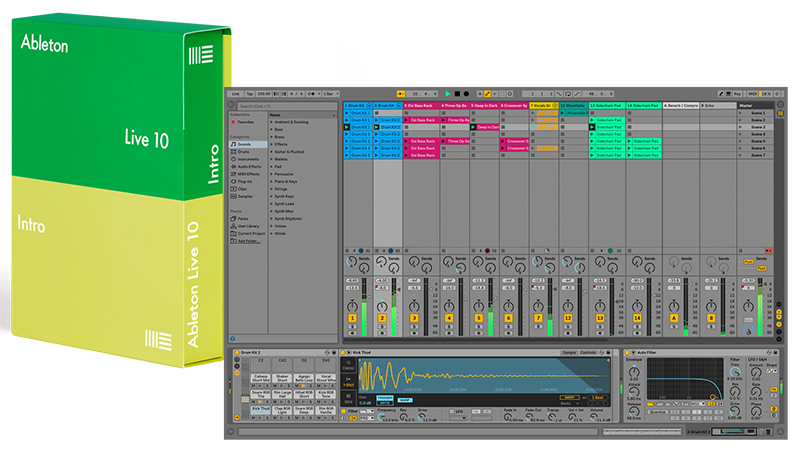Click the Link button

tap(235, 94)
